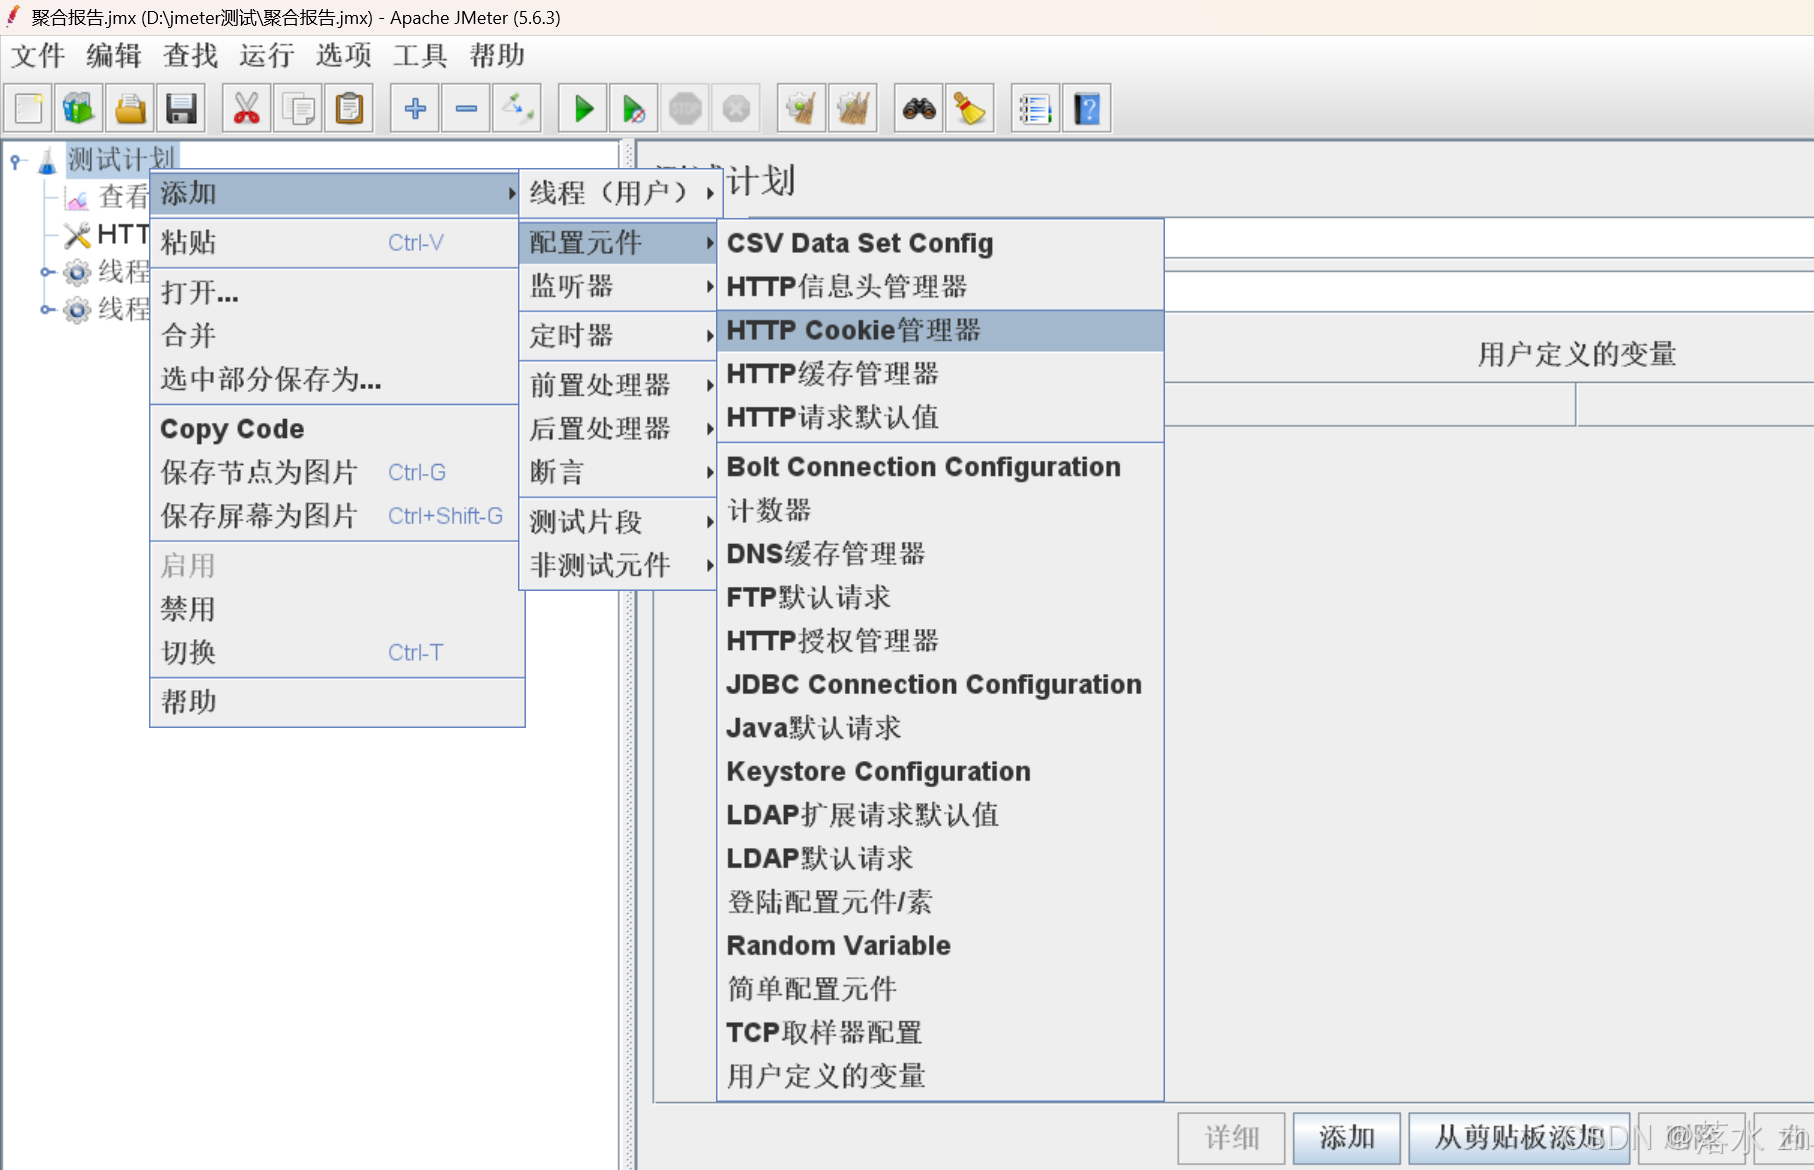The image size is (1814, 1170).
Task: Expand the second 线程 group node
Action: (x=46, y=310)
